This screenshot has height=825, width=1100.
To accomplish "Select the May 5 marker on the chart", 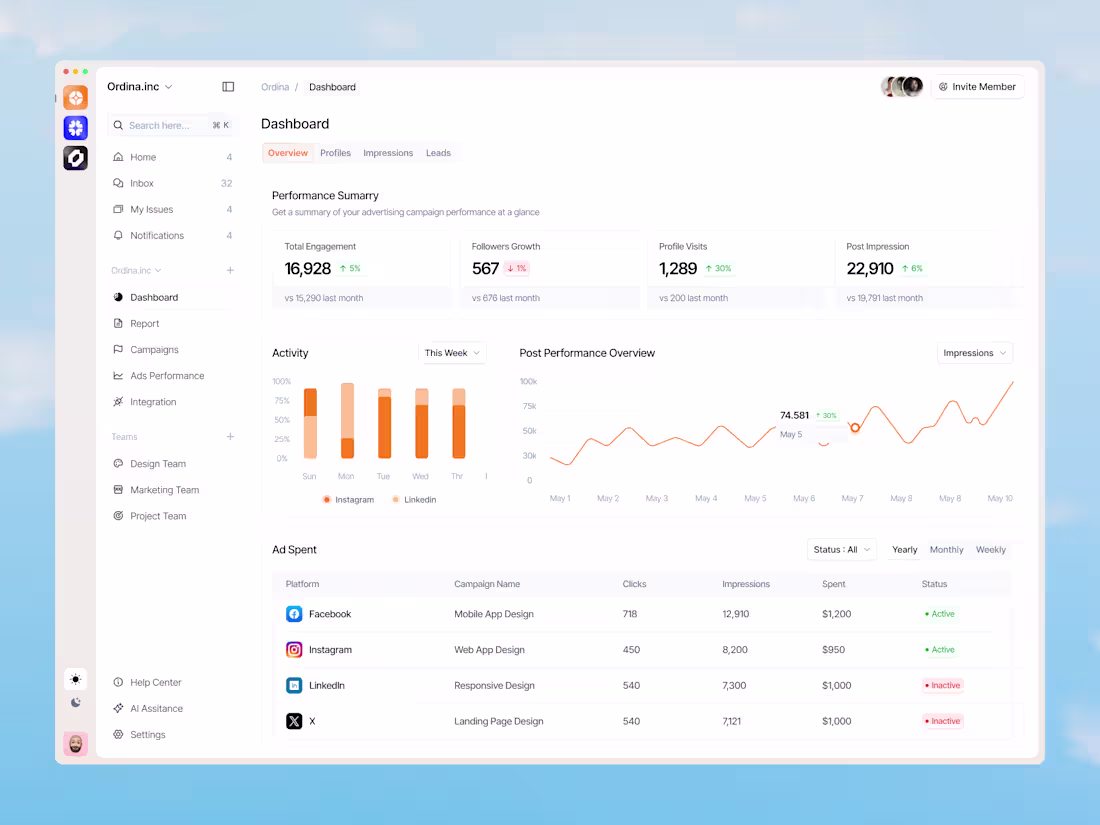I will 855,427.
